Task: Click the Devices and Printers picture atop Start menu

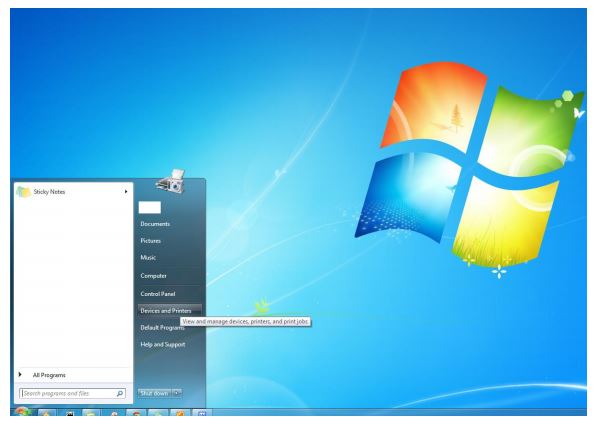Action: click(x=170, y=181)
